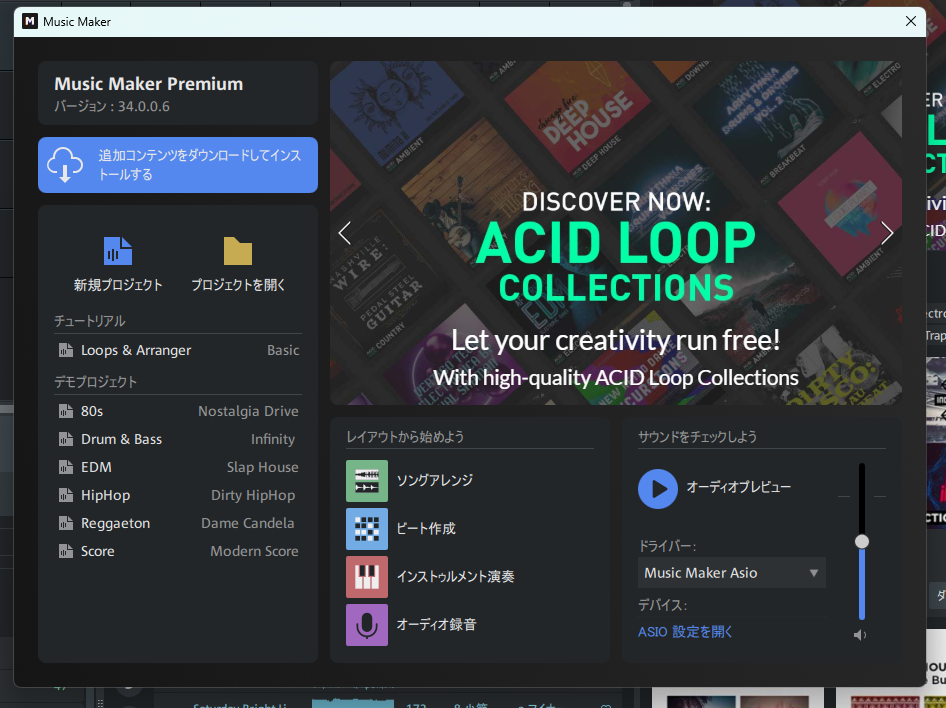Open the Music Maker Asio driver dropdown
The image size is (946, 708).
(732, 573)
